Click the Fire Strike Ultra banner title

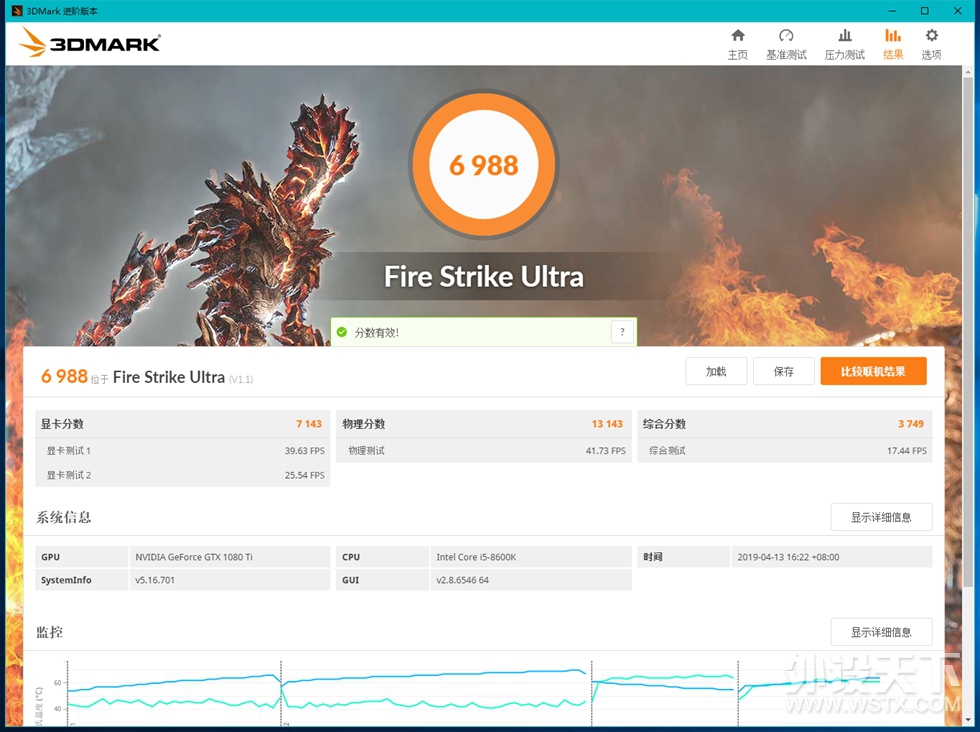tap(484, 276)
